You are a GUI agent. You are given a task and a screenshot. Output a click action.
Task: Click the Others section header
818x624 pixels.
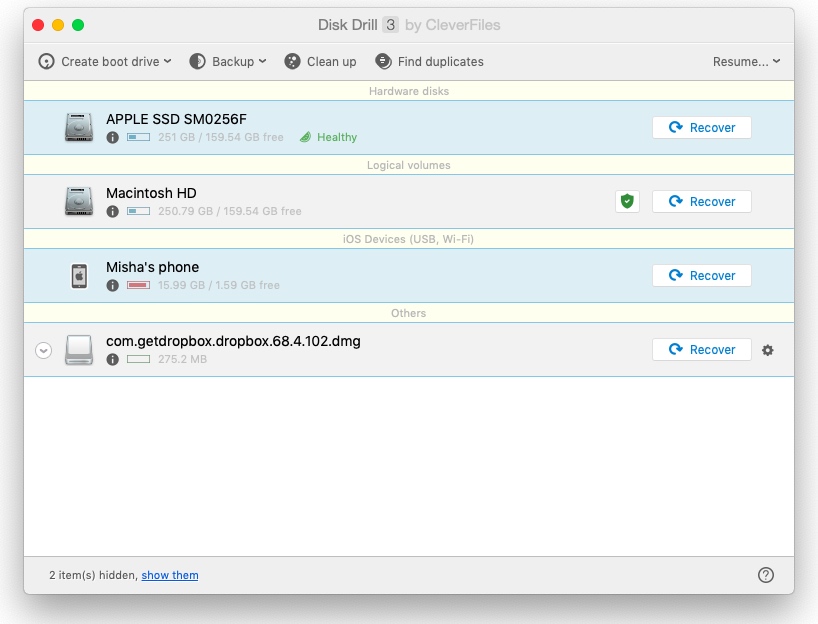[408, 314]
